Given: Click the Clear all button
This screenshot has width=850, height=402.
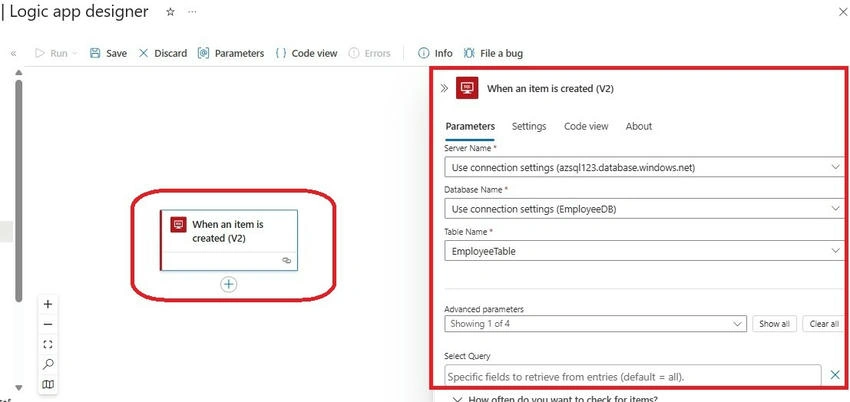Looking at the screenshot, I should pos(824,323).
